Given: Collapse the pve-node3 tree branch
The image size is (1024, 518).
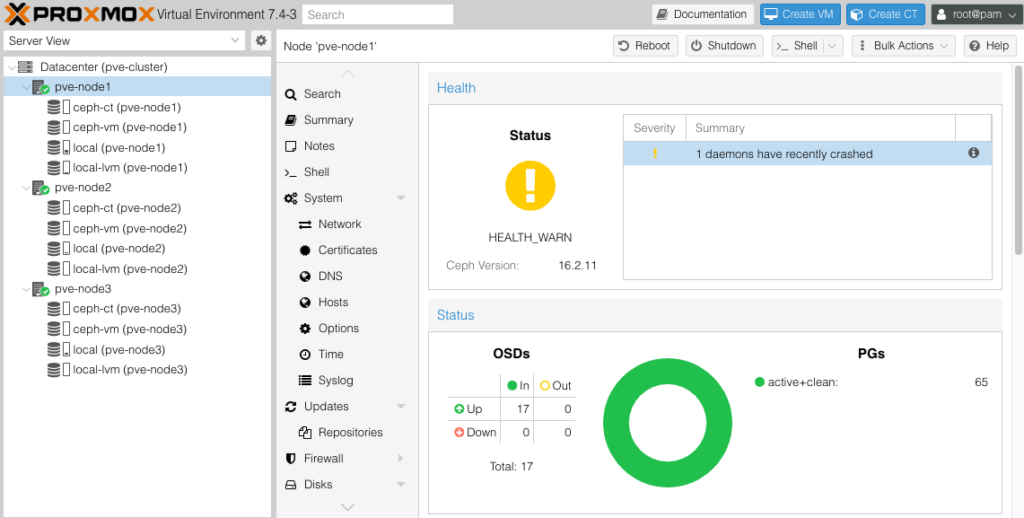Looking at the screenshot, I should (x=25, y=289).
